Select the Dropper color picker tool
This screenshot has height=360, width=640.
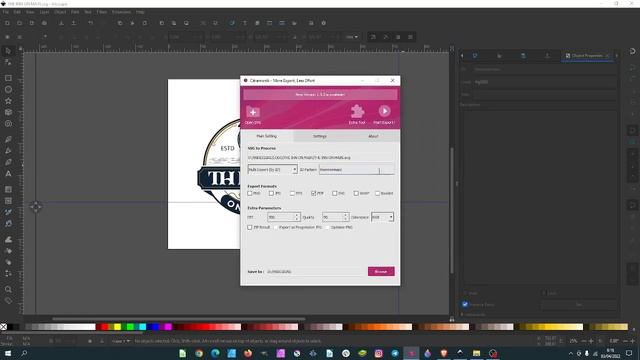(x=8, y=212)
